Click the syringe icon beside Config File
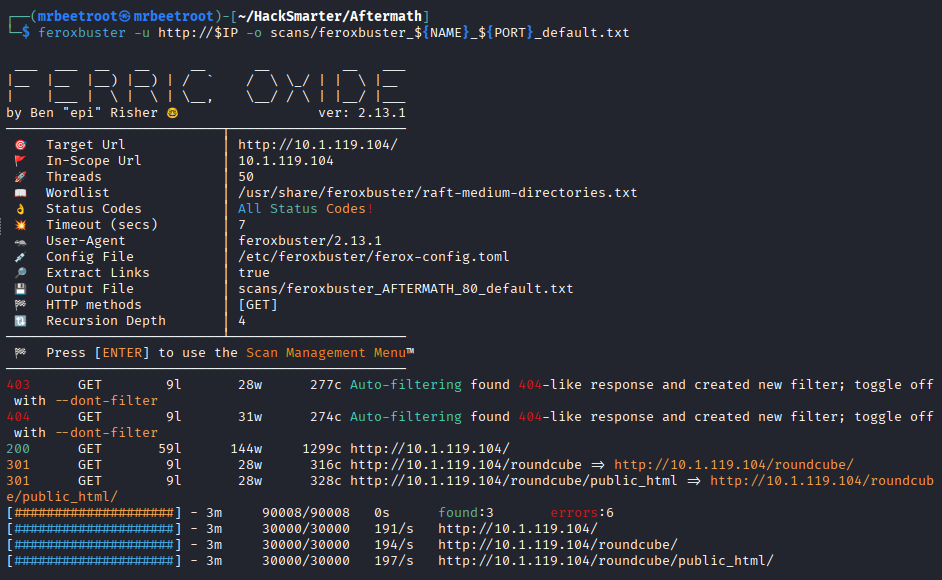Screen dimensions: 942x580 (20, 257)
